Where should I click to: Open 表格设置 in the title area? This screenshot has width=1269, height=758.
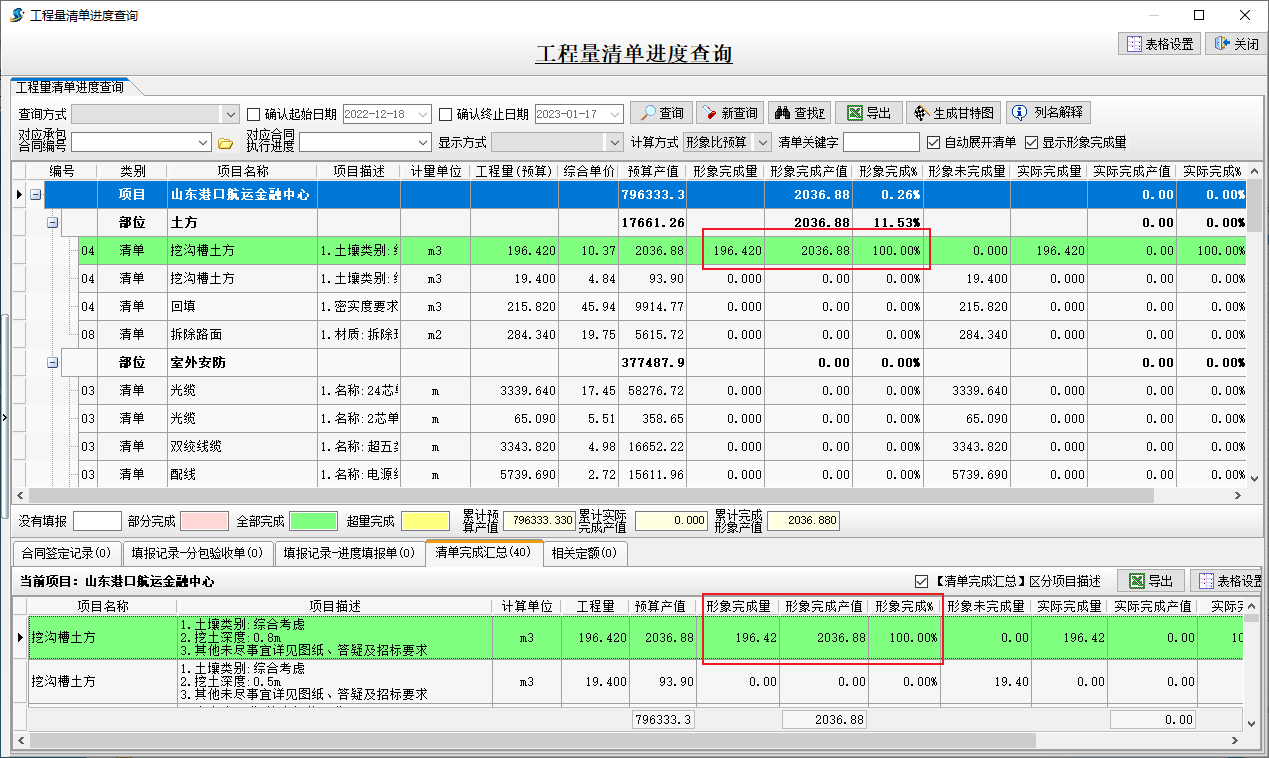point(1160,44)
